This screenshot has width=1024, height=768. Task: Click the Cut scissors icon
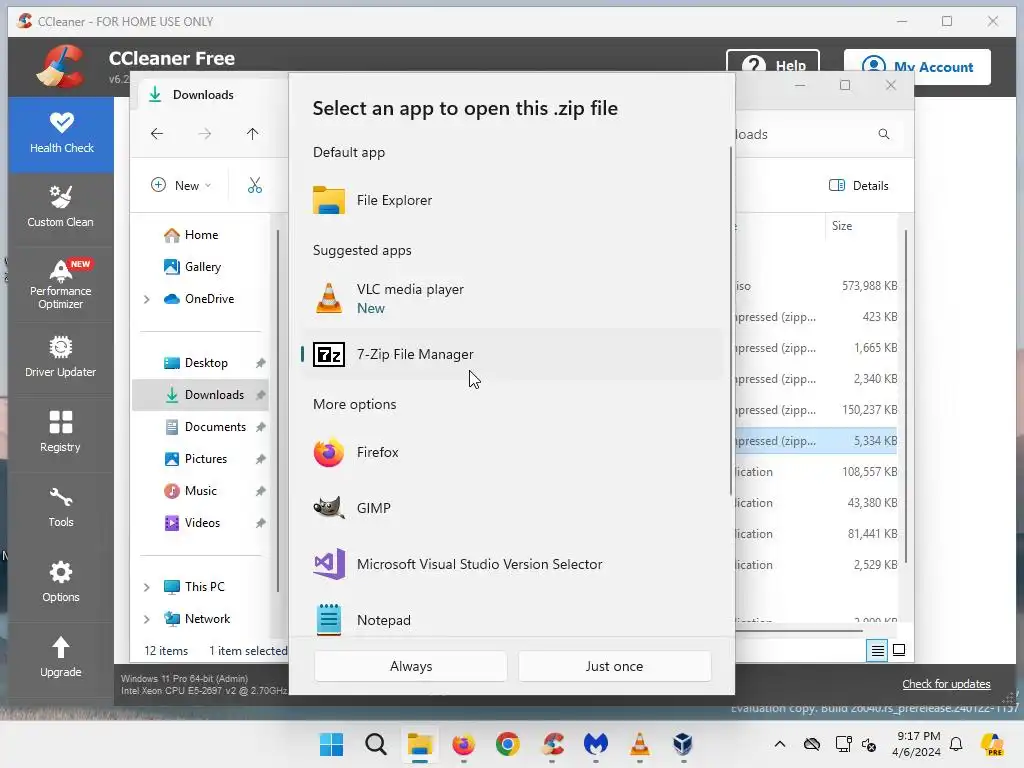(x=255, y=185)
